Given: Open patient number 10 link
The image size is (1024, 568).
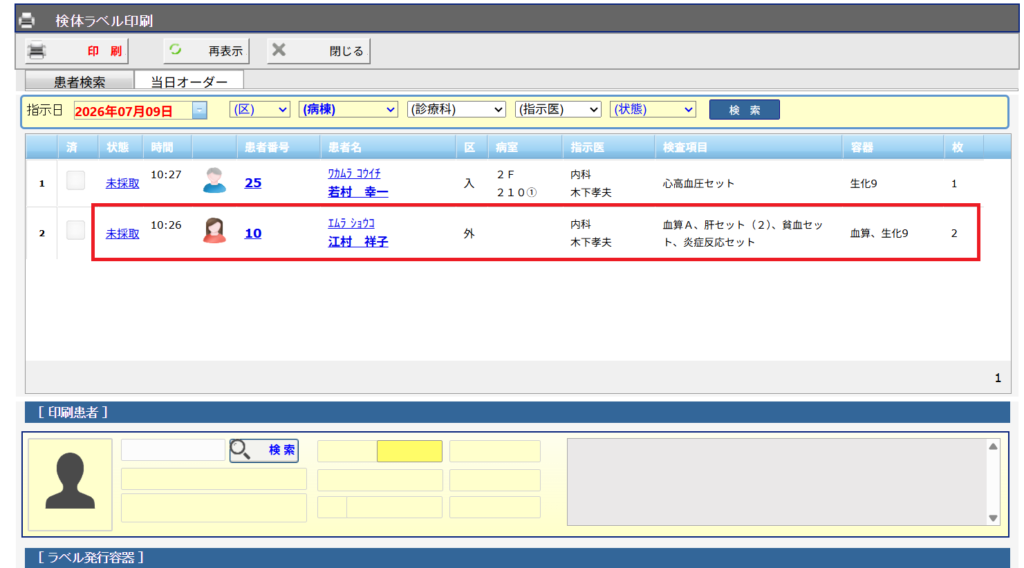Looking at the screenshot, I should point(253,233).
